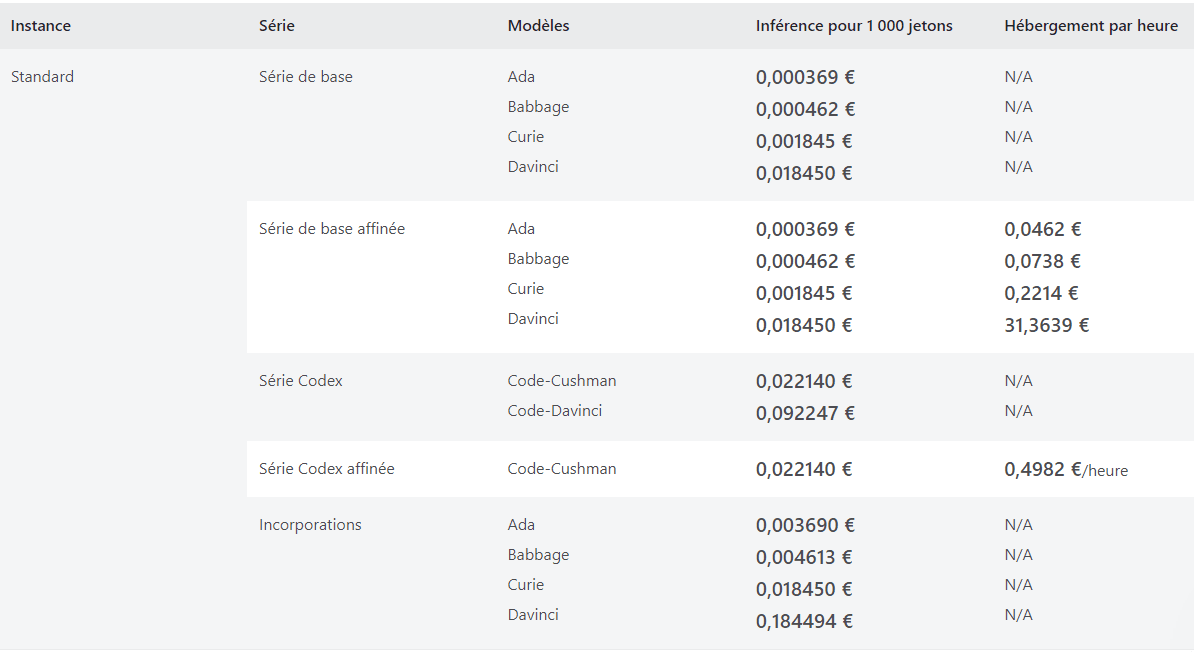The image size is (1194, 652).
Task: Select the Inférence pour 1 000 jetons header
Action: pyautogui.click(x=854, y=26)
